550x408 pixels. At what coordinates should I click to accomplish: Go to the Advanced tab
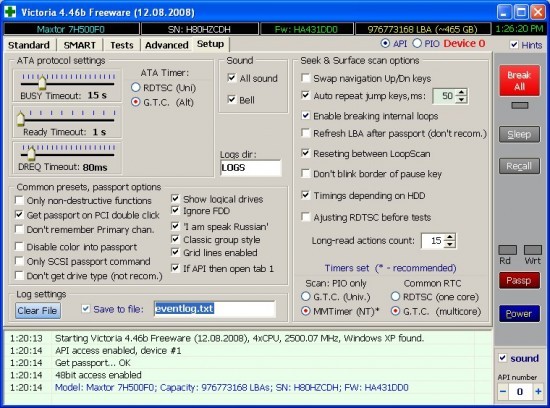pyautogui.click(x=167, y=45)
